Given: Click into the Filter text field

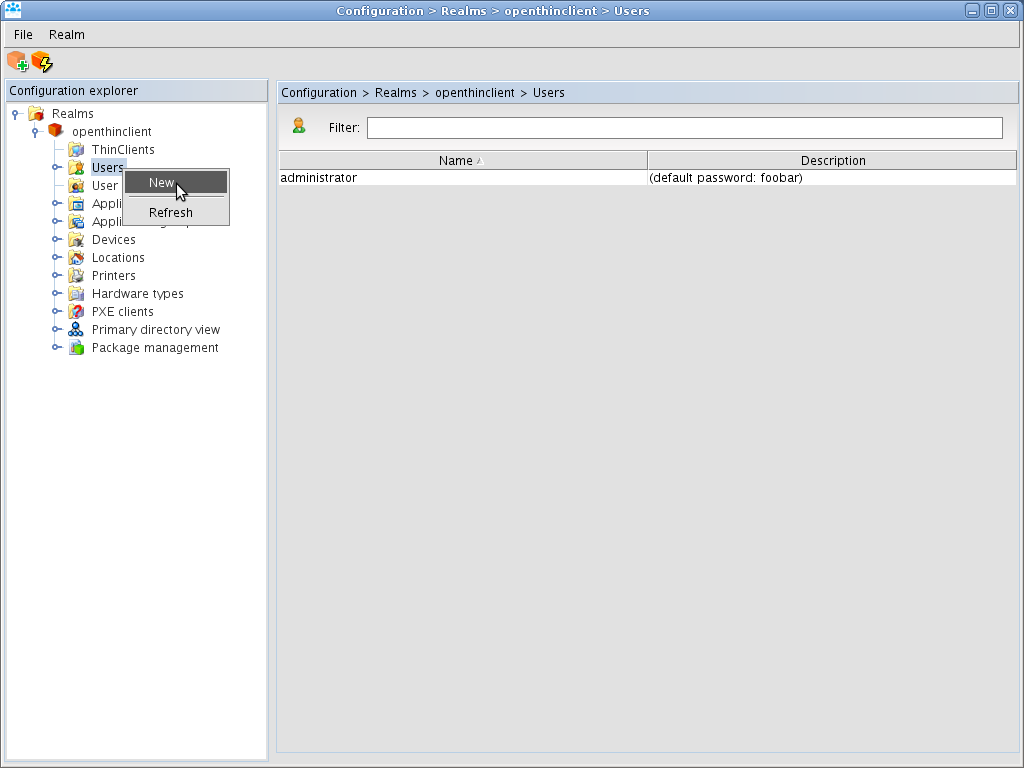Looking at the screenshot, I should click(x=684, y=128).
